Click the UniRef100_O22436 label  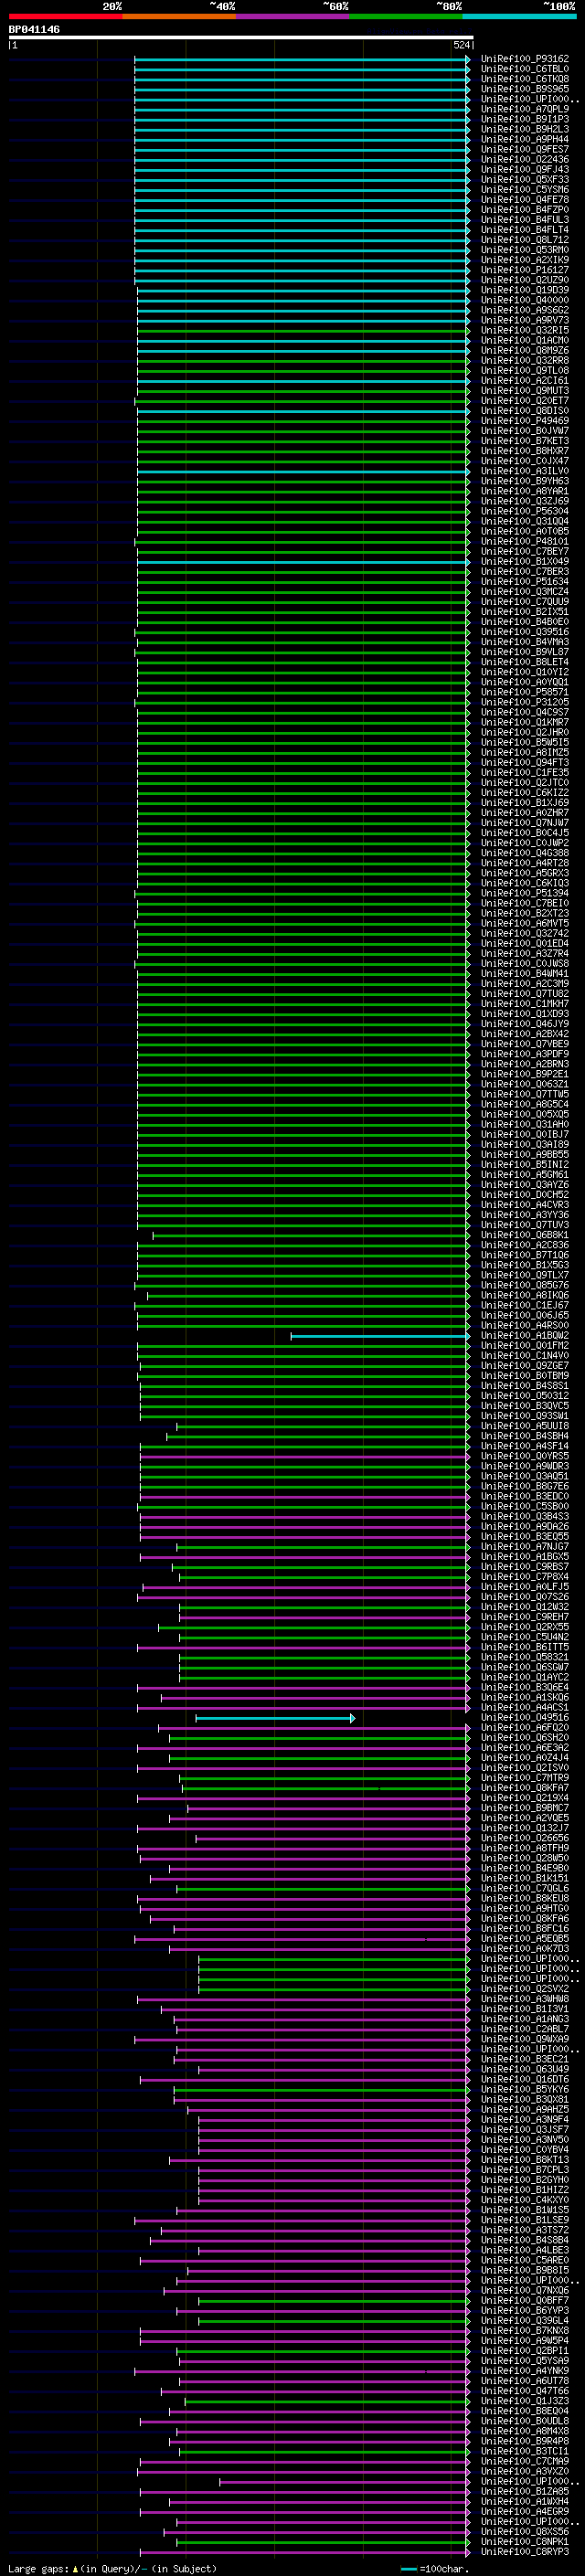coord(524,159)
